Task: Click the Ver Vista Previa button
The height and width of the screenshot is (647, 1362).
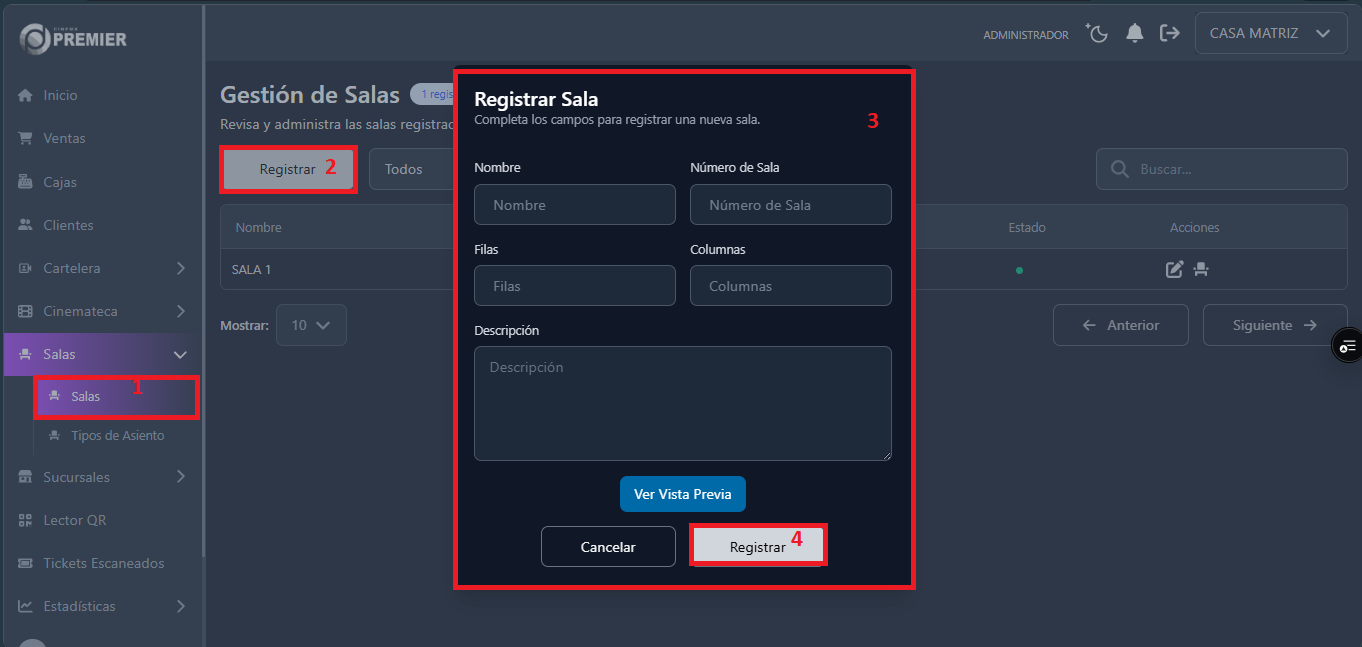Action: coord(682,494)
